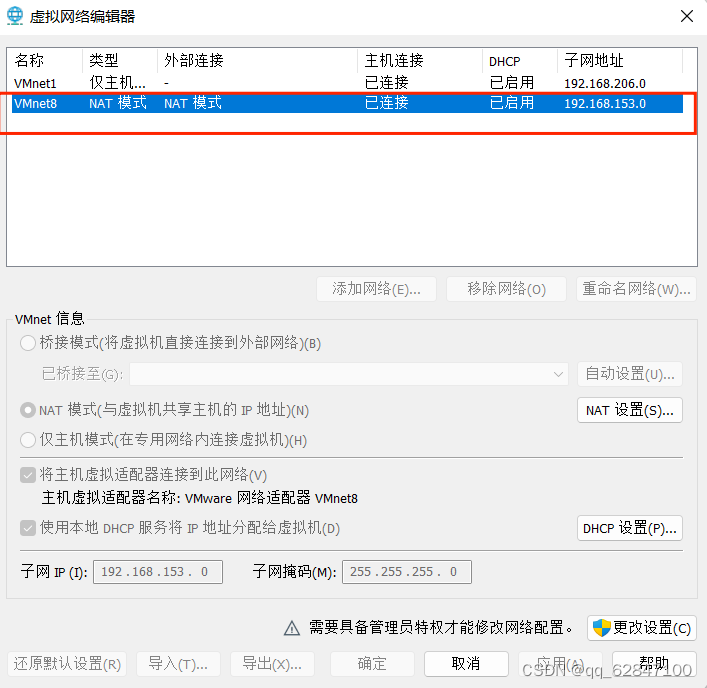Click the 外部连接 column header

pos(257,60)
